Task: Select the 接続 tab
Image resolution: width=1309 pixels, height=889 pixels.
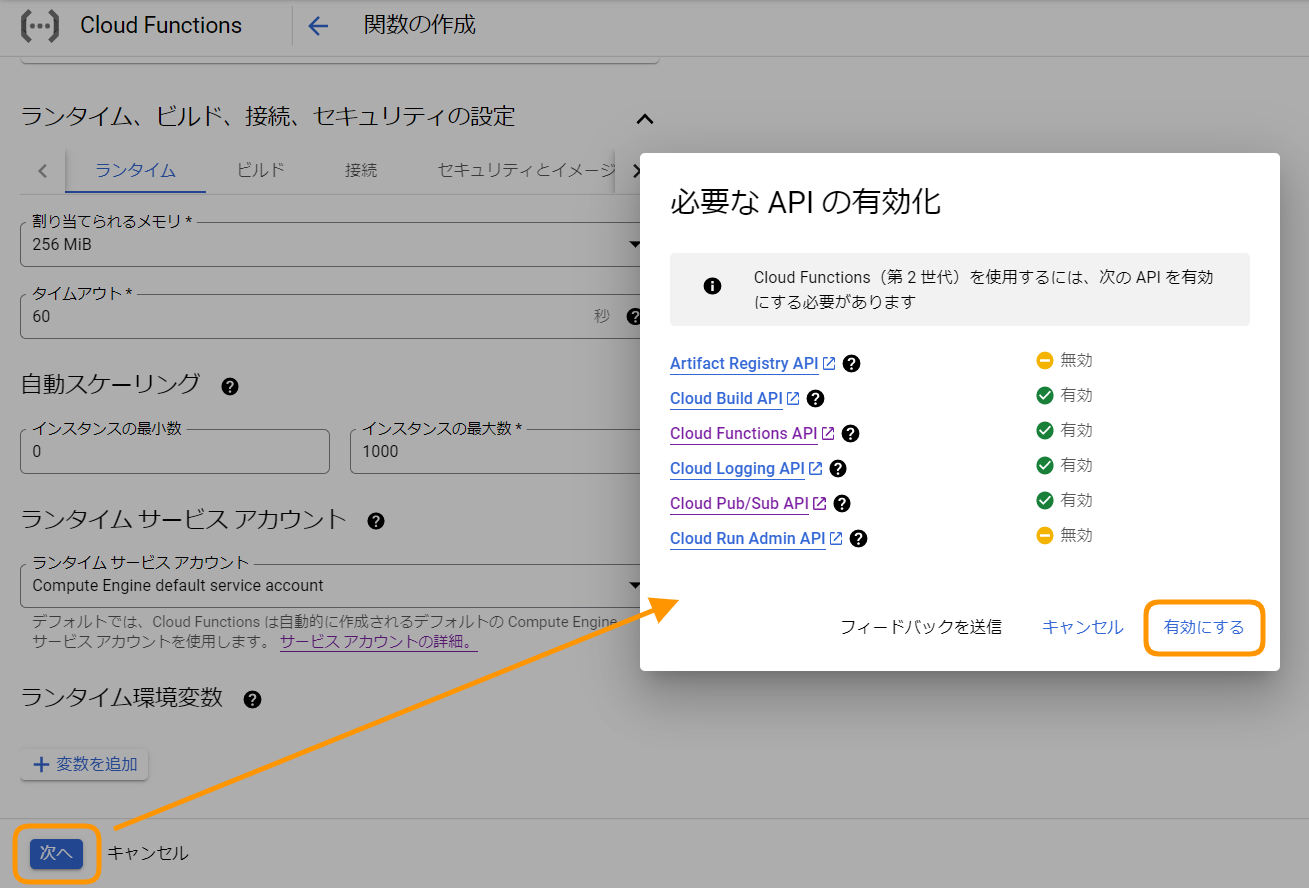Action: 360,170
